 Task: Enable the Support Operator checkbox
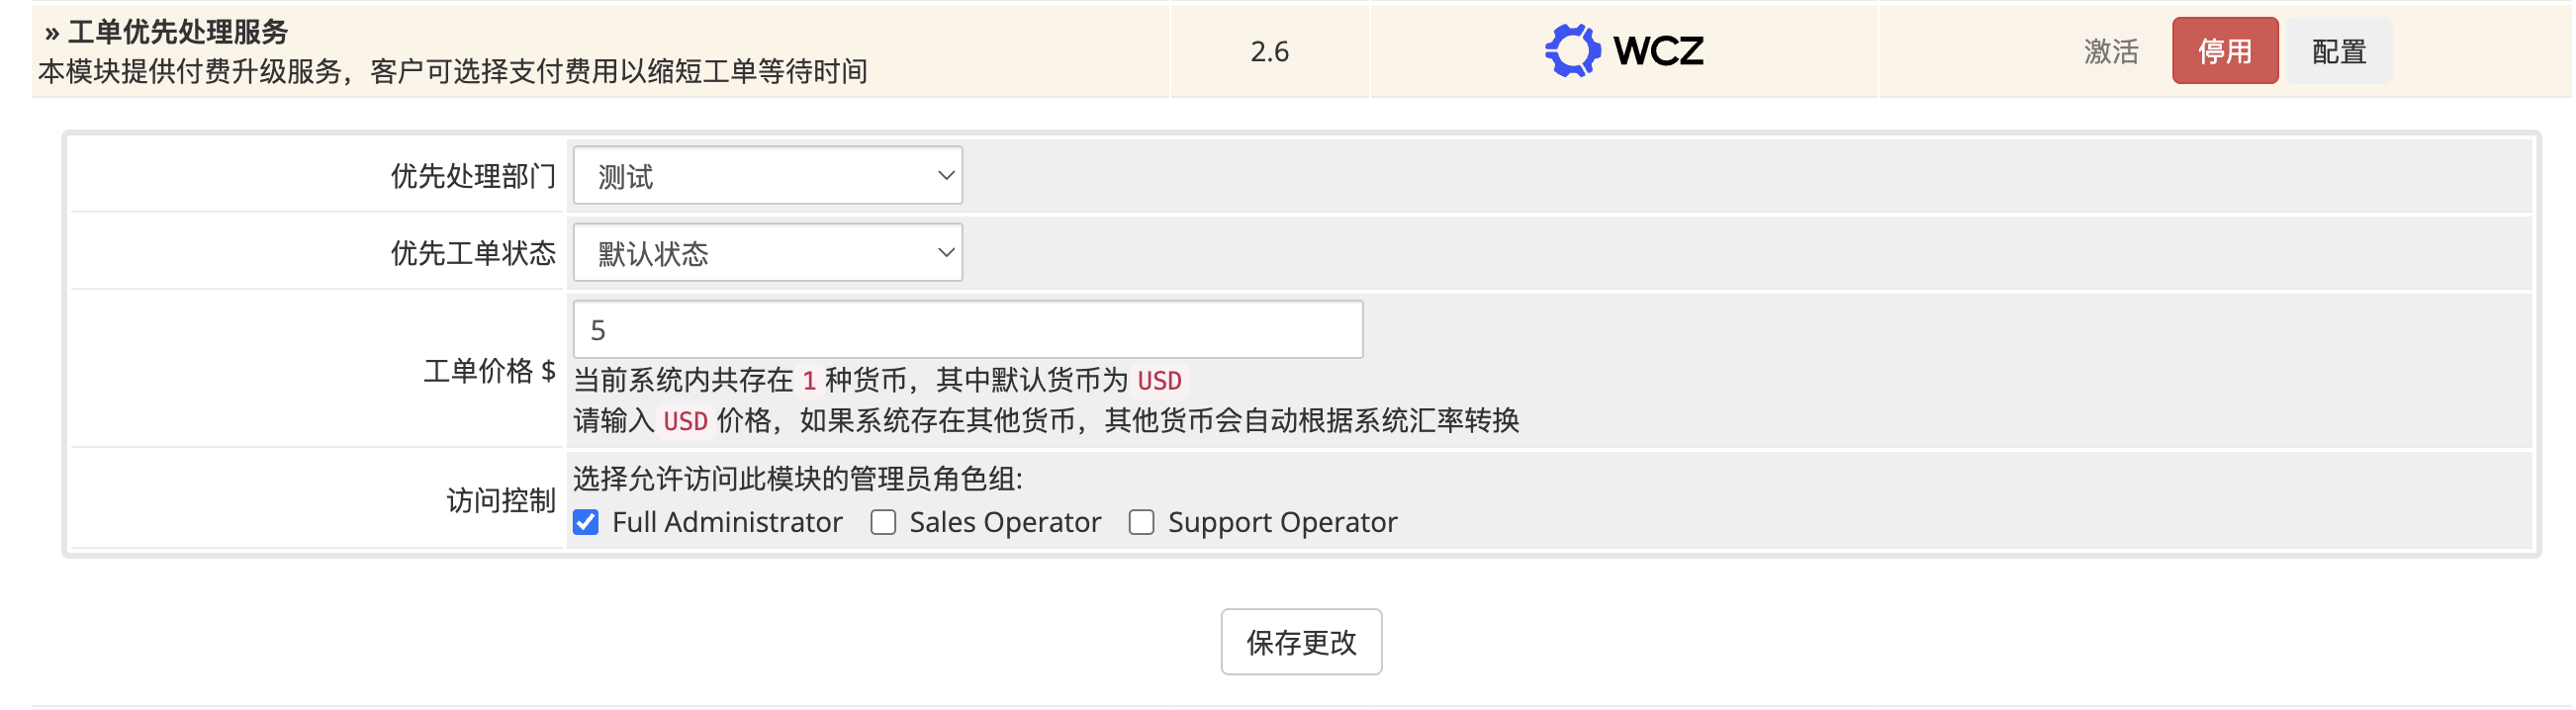click(x=1141, y=523)
